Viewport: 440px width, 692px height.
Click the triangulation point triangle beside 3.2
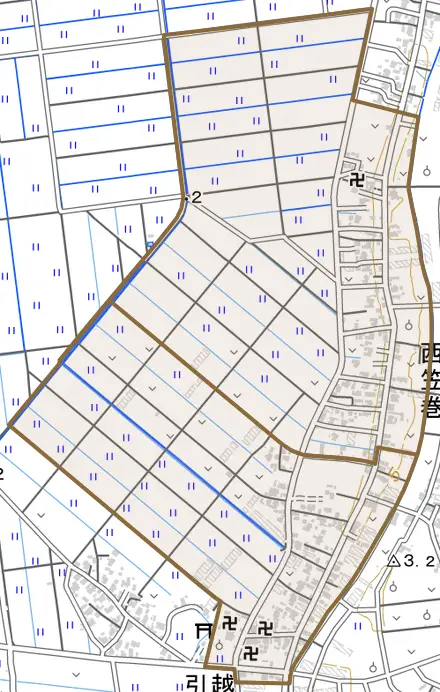tap(393, 561)
